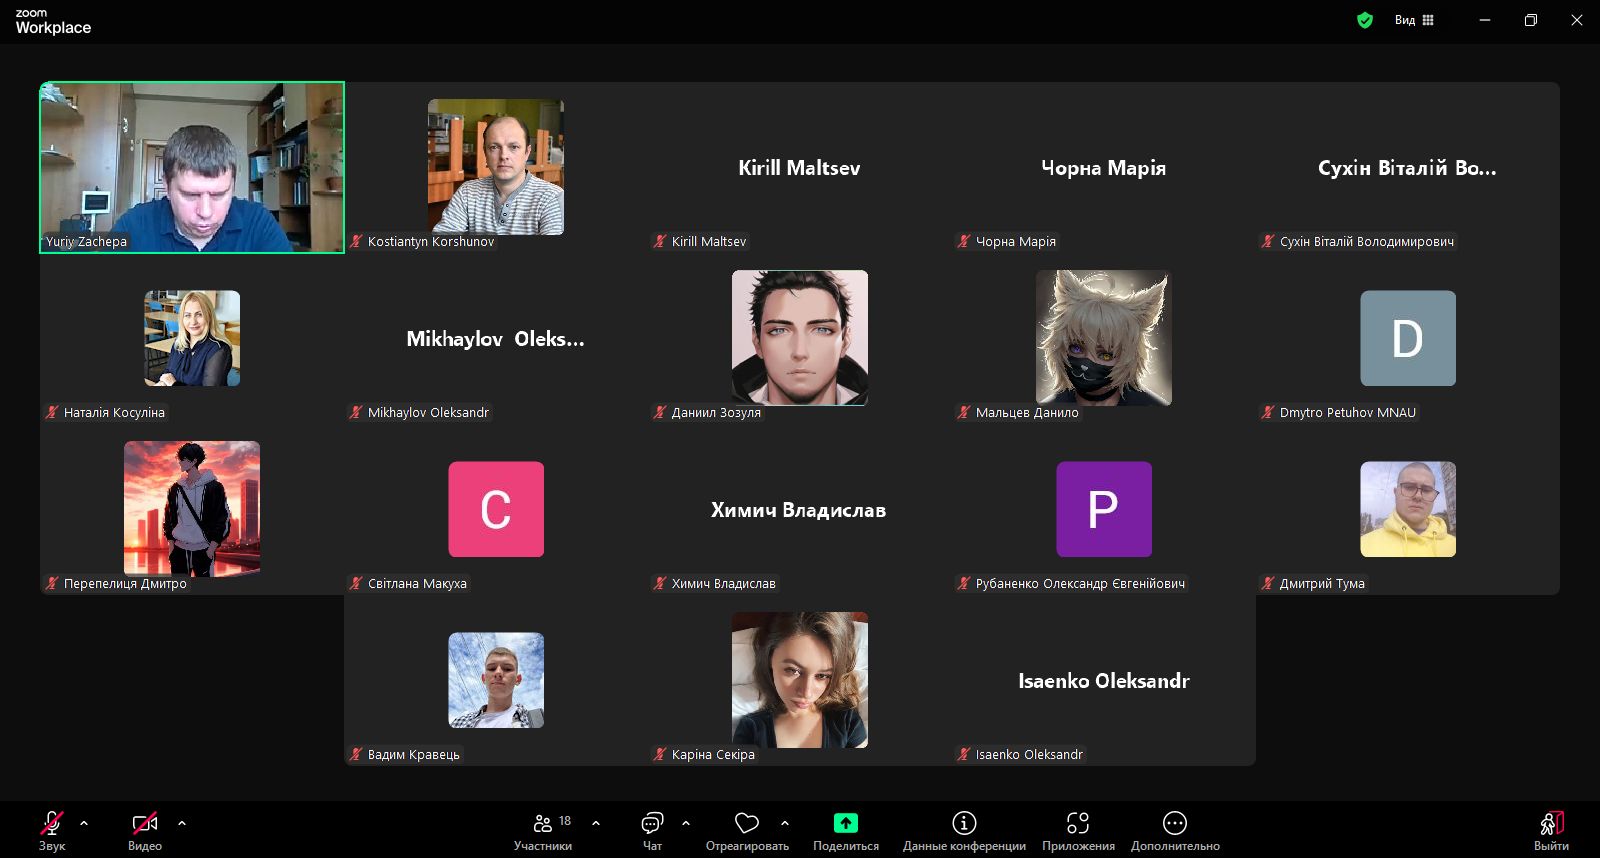This screenshot has width=1600, height=858.
Task: Click muted mic icon beside Каріна Секіра
Action: click(660, 754)
